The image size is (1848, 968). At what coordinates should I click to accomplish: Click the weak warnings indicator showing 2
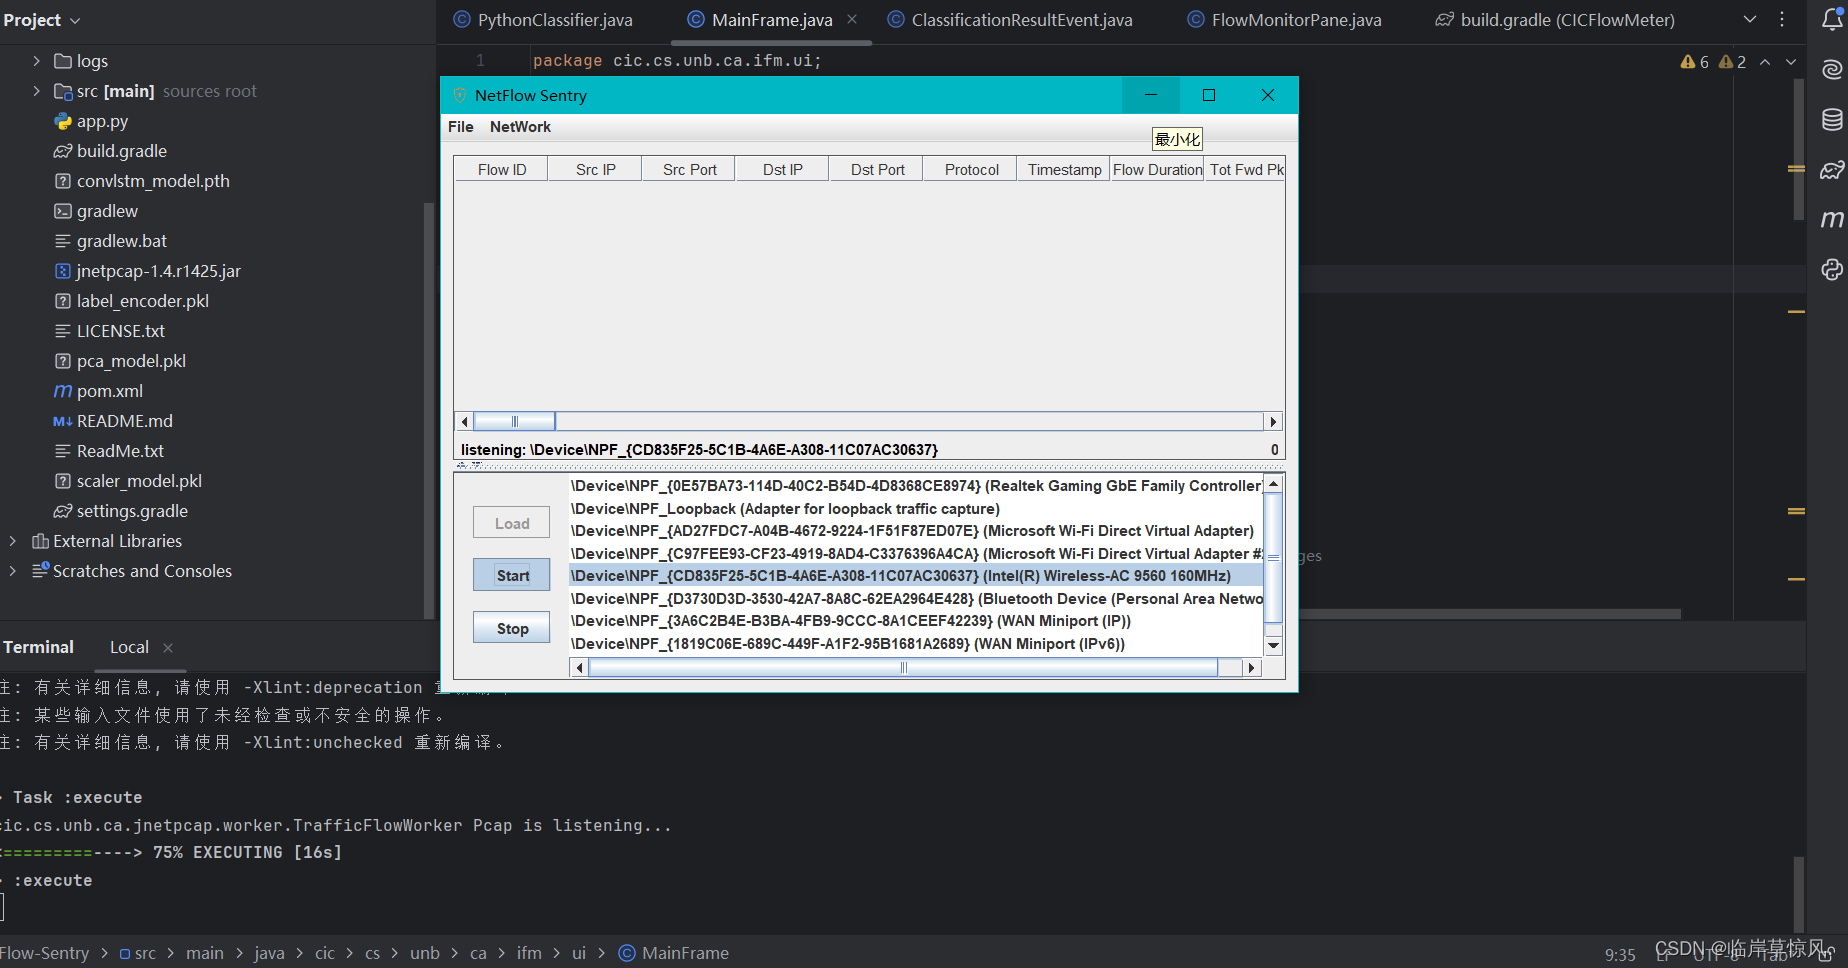1732,62
